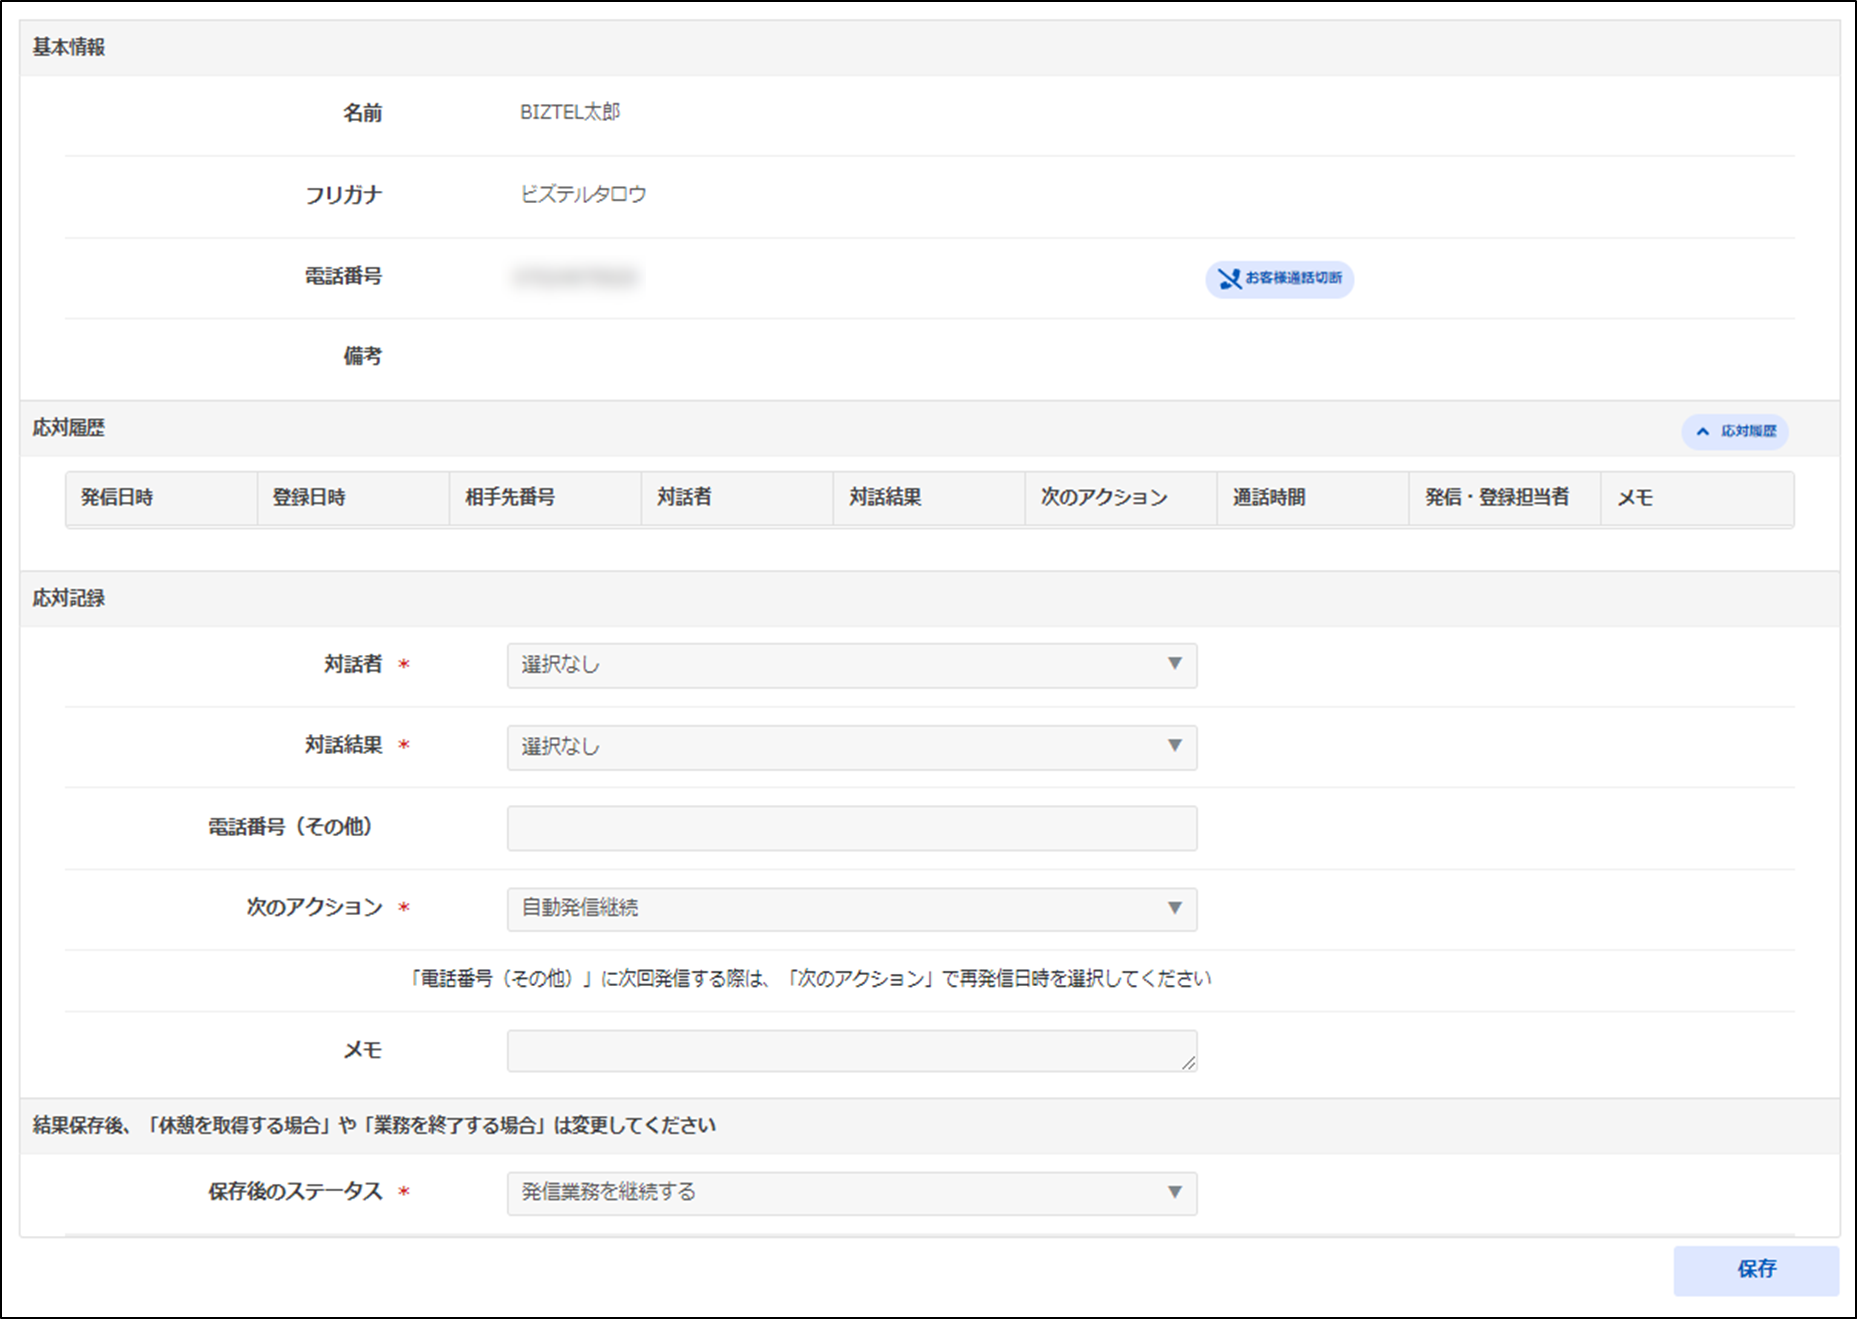The width and height of the screenshot is (1857, 1319).
Task: Click the 発信・登録担当者 column header
Action: click(1497, 498)
